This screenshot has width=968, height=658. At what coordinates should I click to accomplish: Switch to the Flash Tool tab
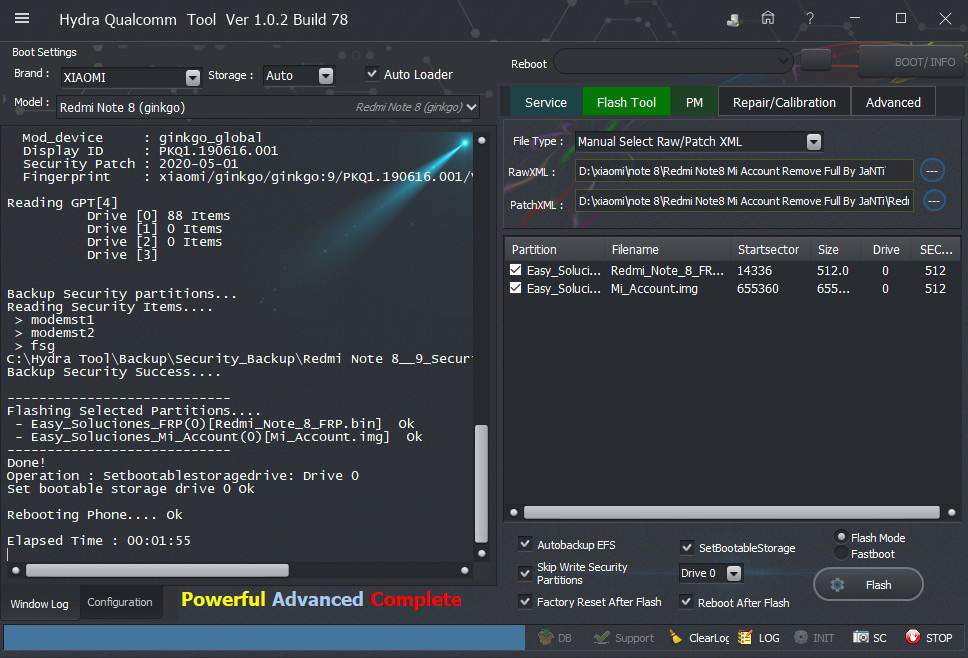[x=626, y=102]
